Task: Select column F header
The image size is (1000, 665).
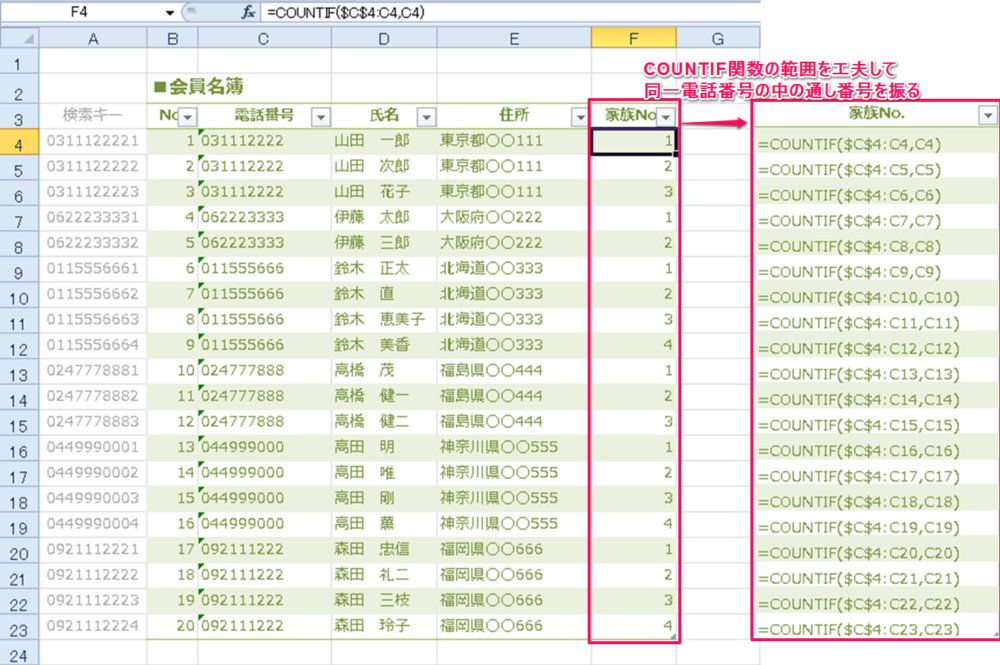Action: [x=634, y=39]
